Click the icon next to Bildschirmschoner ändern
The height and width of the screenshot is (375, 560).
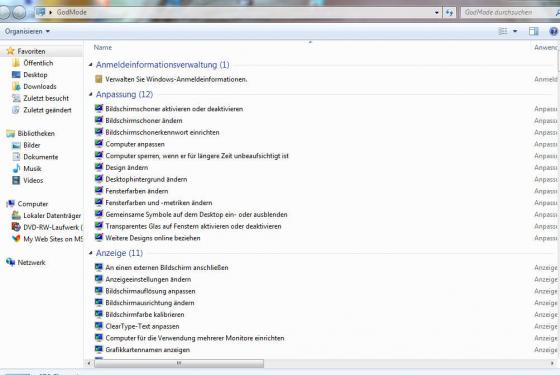pos(99,120)
